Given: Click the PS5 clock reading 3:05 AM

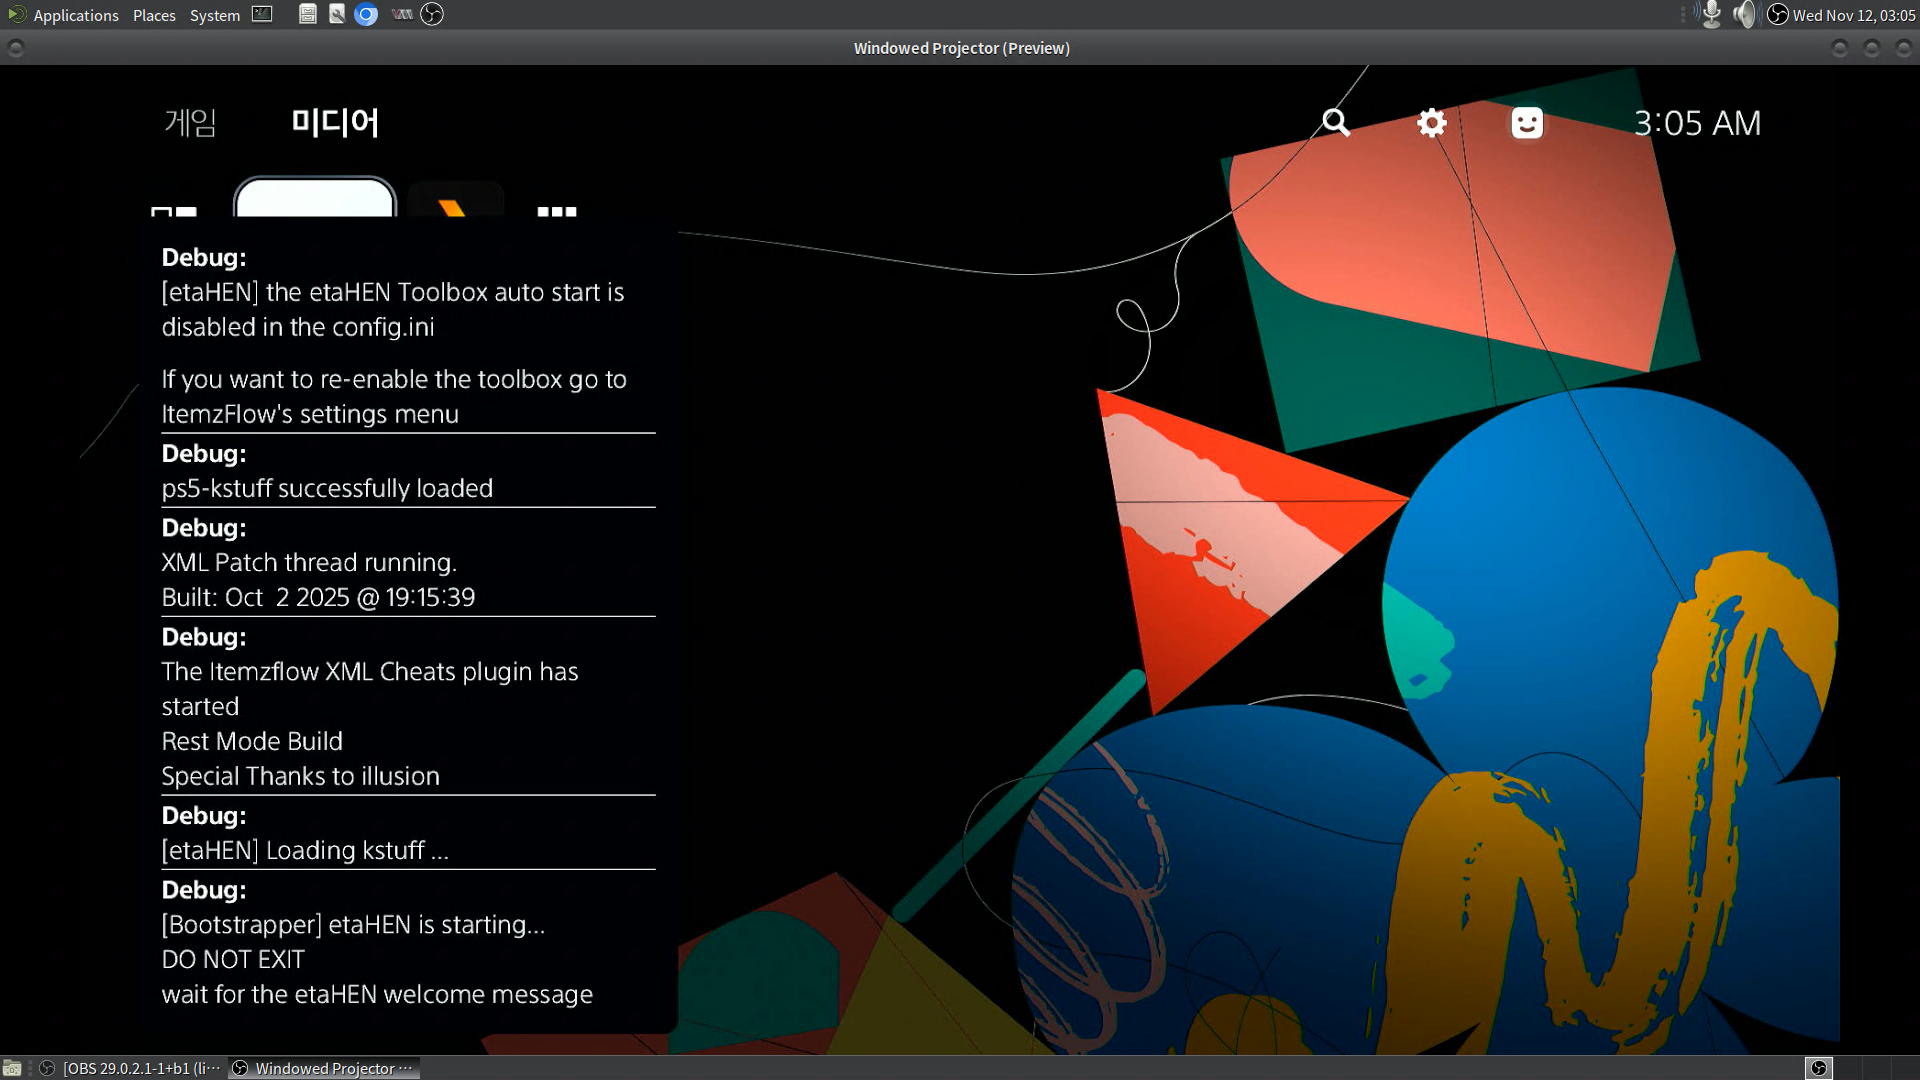Looking at the screenshot, I should coord(1697,123).
